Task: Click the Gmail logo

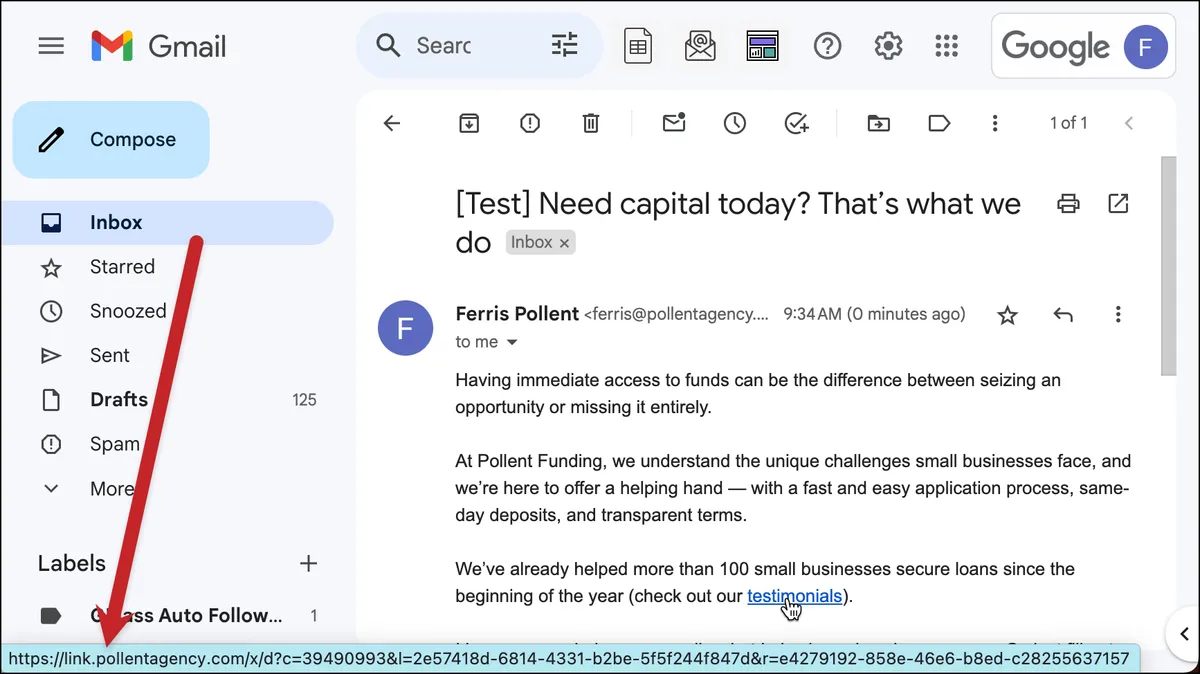Action: tap(158, 46)
